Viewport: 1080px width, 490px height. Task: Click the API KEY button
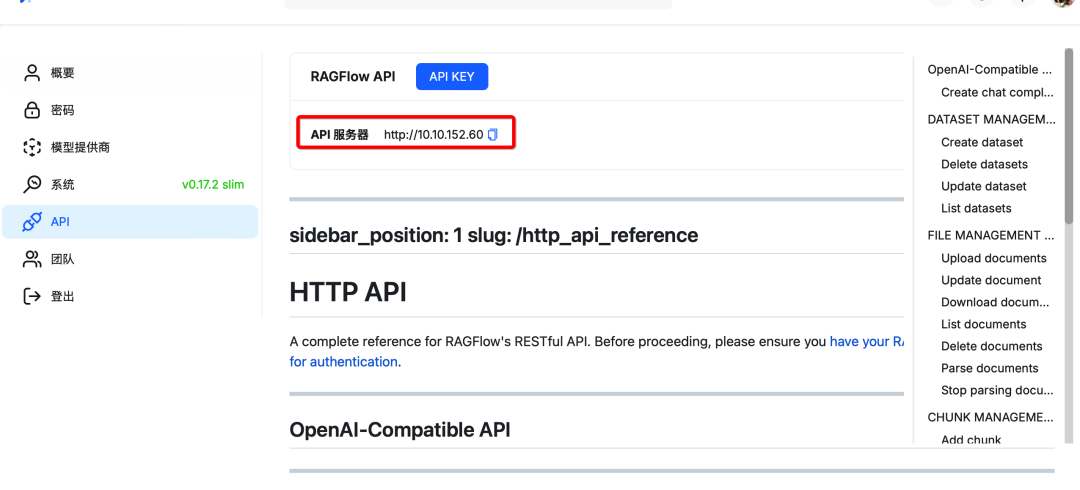452,76
